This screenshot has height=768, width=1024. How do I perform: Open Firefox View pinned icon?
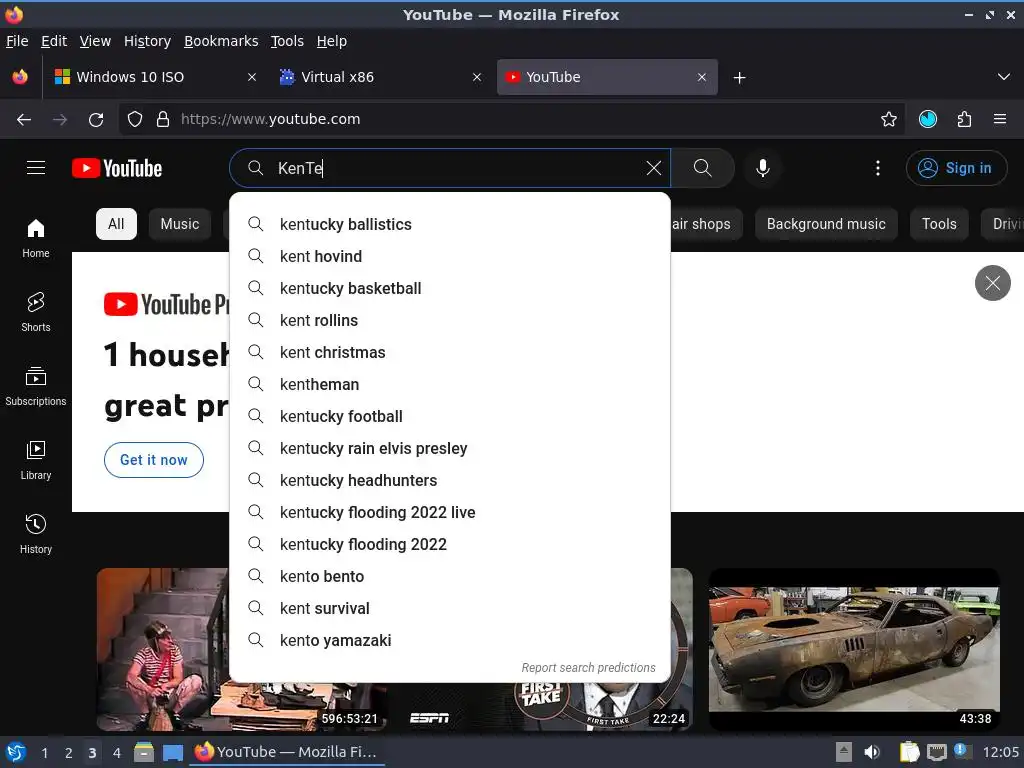(x=20, y=77)
